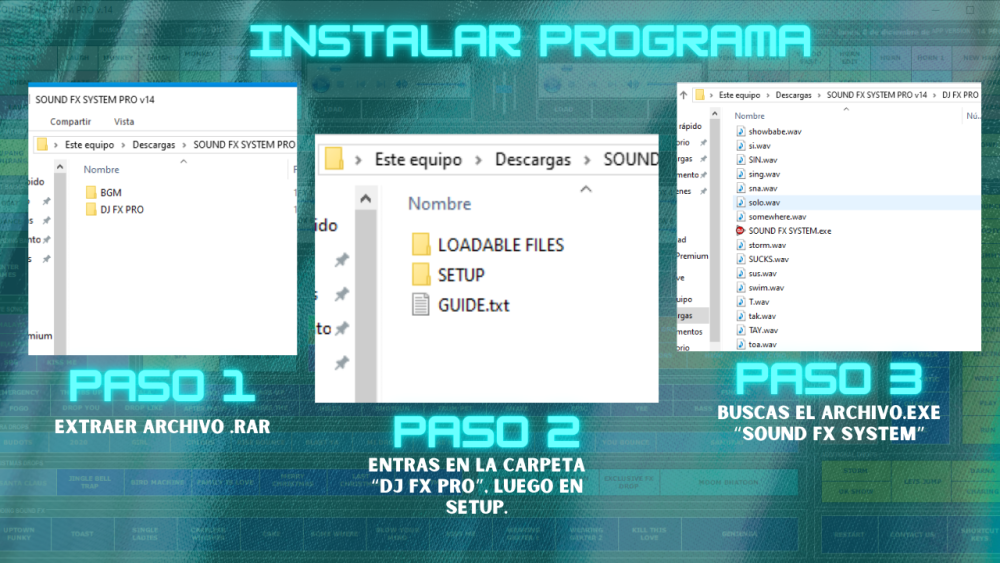This screenshot has width=1000, height=563.
Task: Click the up arrow navigation icon in right window
Action: pos(684,95)
